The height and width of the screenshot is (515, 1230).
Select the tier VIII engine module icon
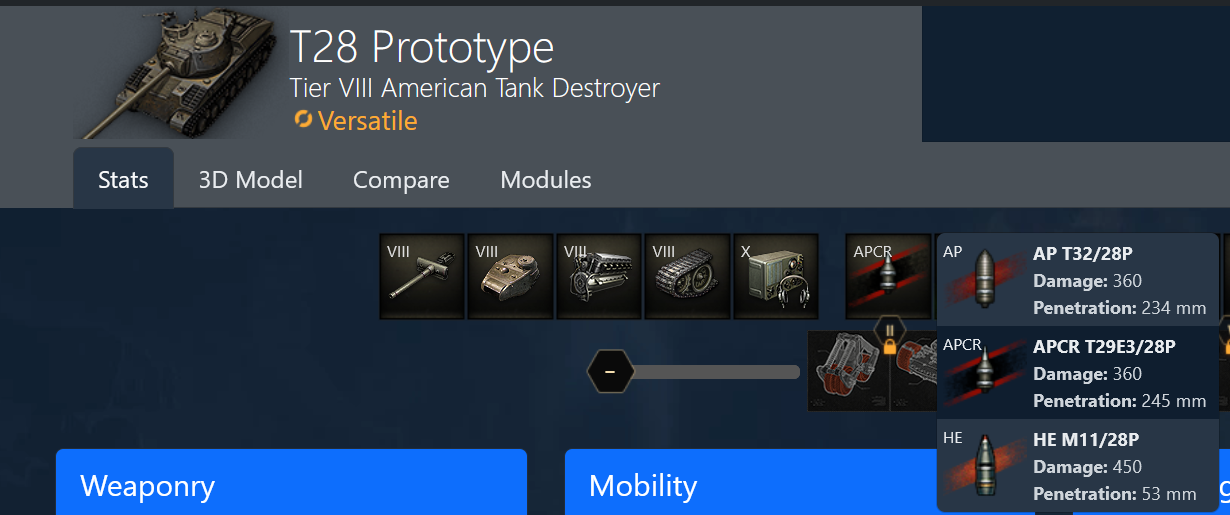coord(599,277)
